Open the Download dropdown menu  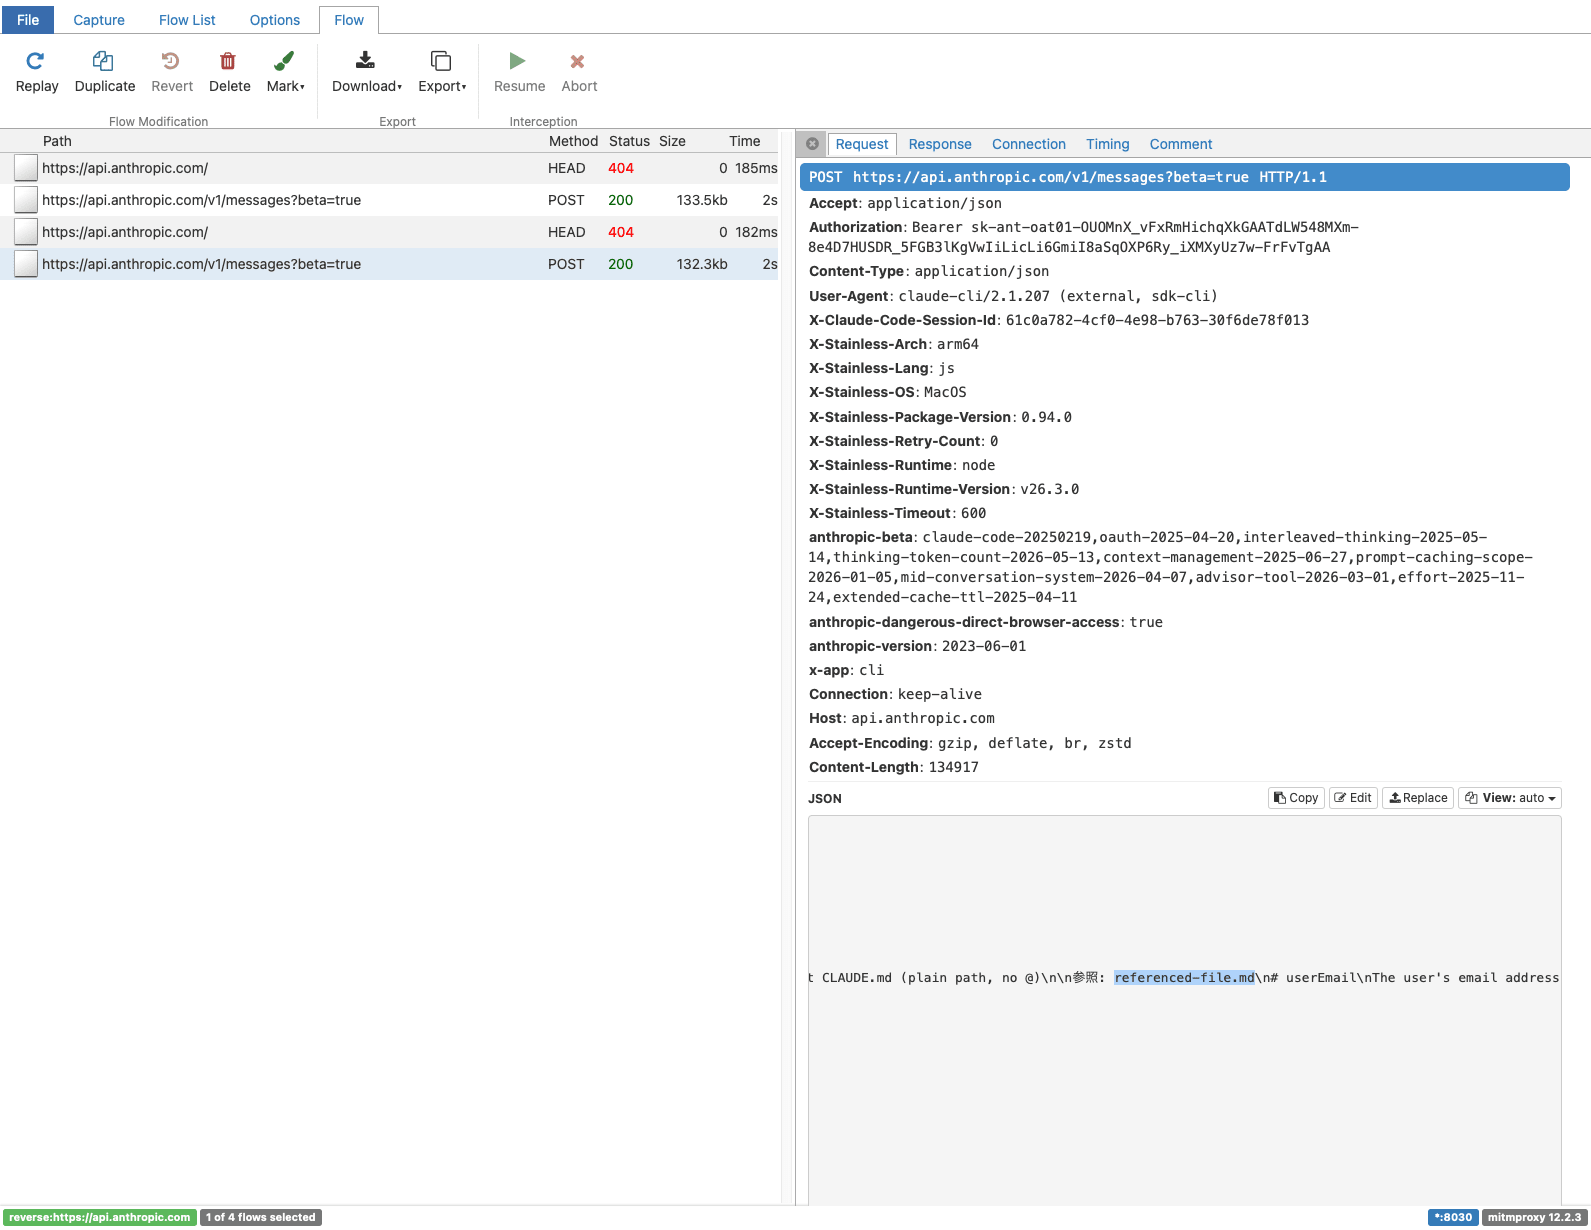pyautogui.click(x=367, y=73)
